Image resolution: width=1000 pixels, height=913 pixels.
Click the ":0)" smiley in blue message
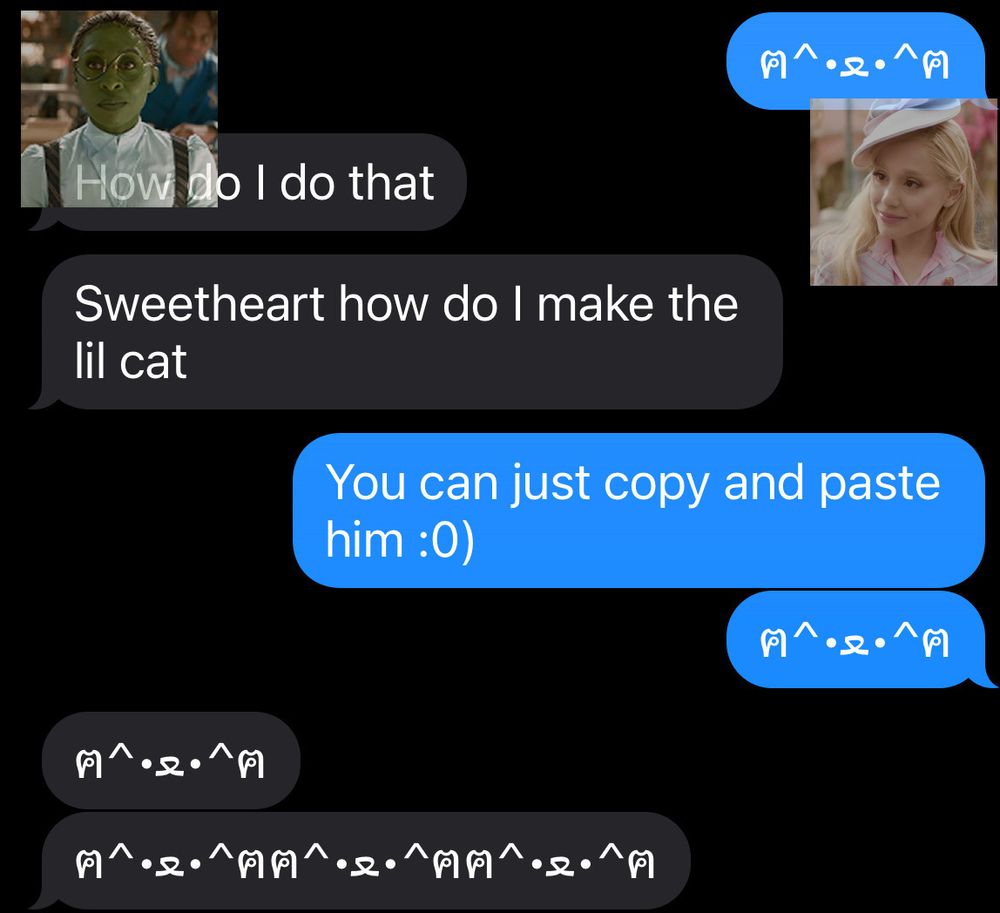click(x=447, y=540)
